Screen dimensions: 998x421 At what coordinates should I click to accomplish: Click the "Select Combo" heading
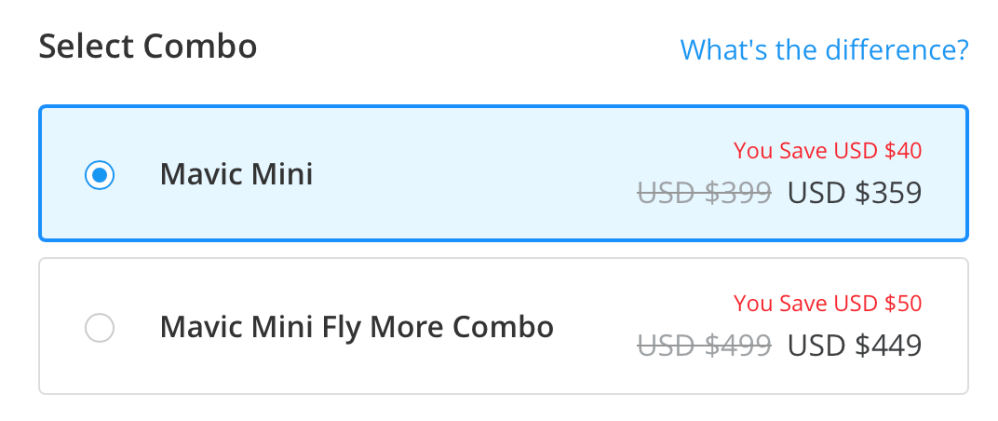[147, 46]
